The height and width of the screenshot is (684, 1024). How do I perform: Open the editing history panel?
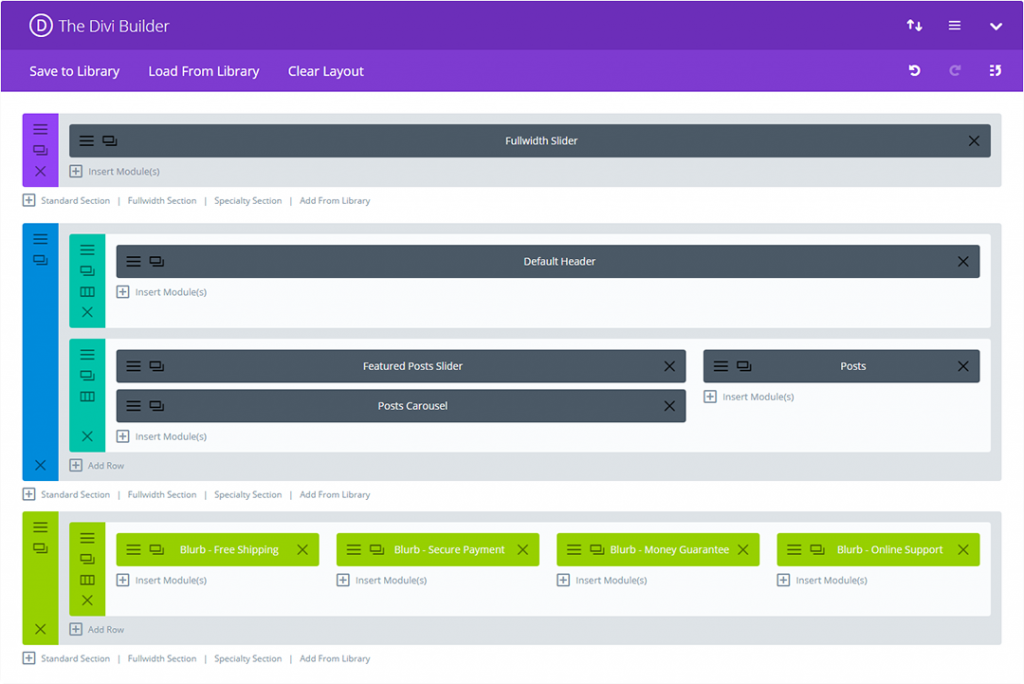click(995, 71)
